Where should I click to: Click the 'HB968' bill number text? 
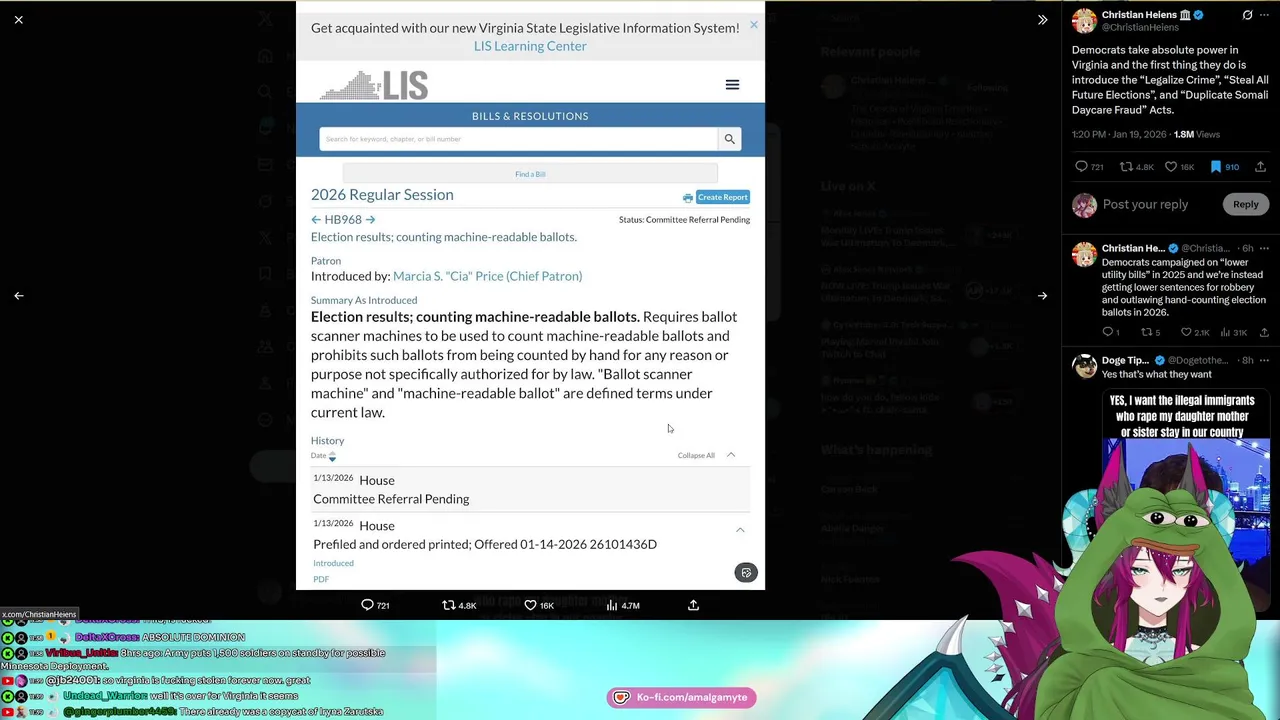[x=343, y=220]
